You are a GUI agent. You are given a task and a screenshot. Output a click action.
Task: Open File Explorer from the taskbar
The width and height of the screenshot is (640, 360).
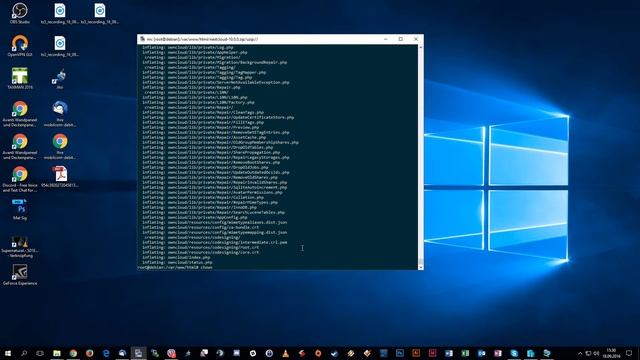pos(57,353)
